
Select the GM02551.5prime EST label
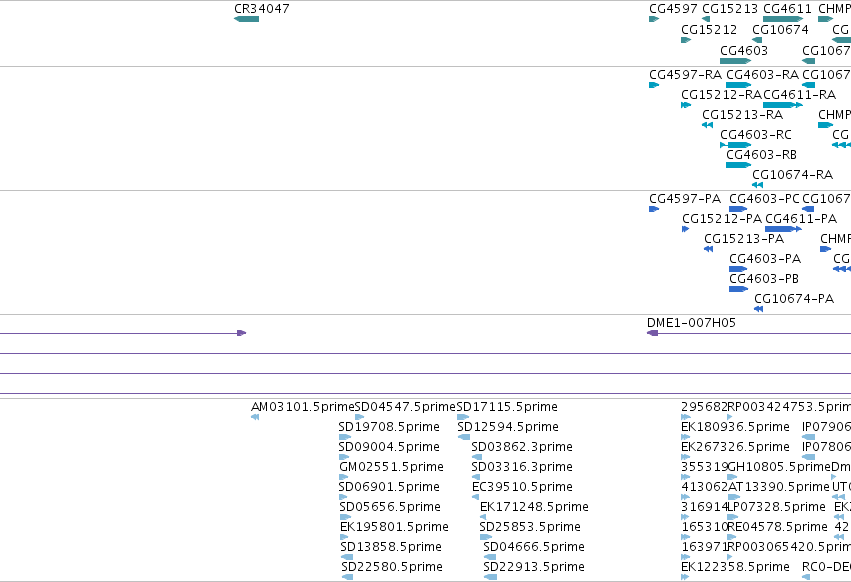391,467
